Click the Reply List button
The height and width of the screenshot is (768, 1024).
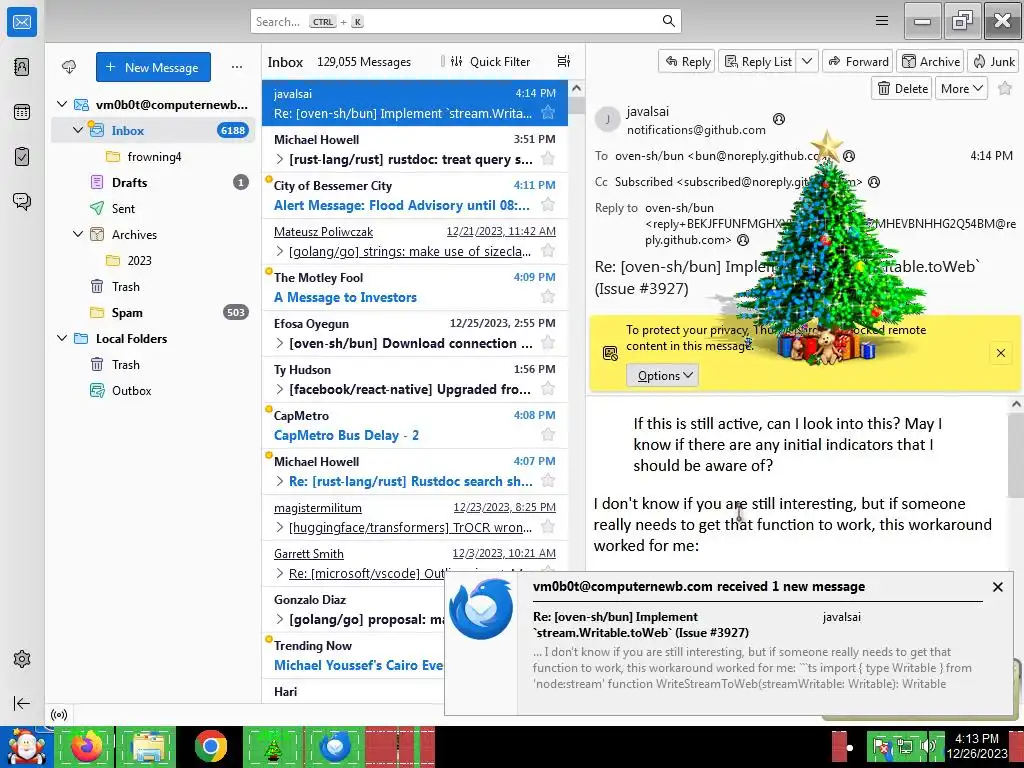[x=758, y=61]
